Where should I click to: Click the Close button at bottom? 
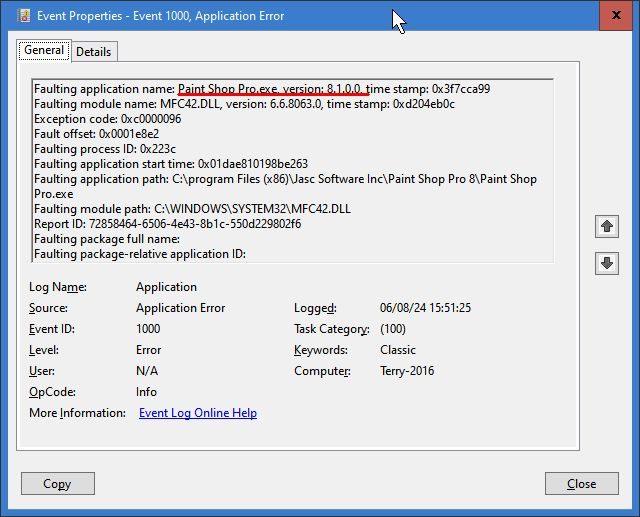582,484
